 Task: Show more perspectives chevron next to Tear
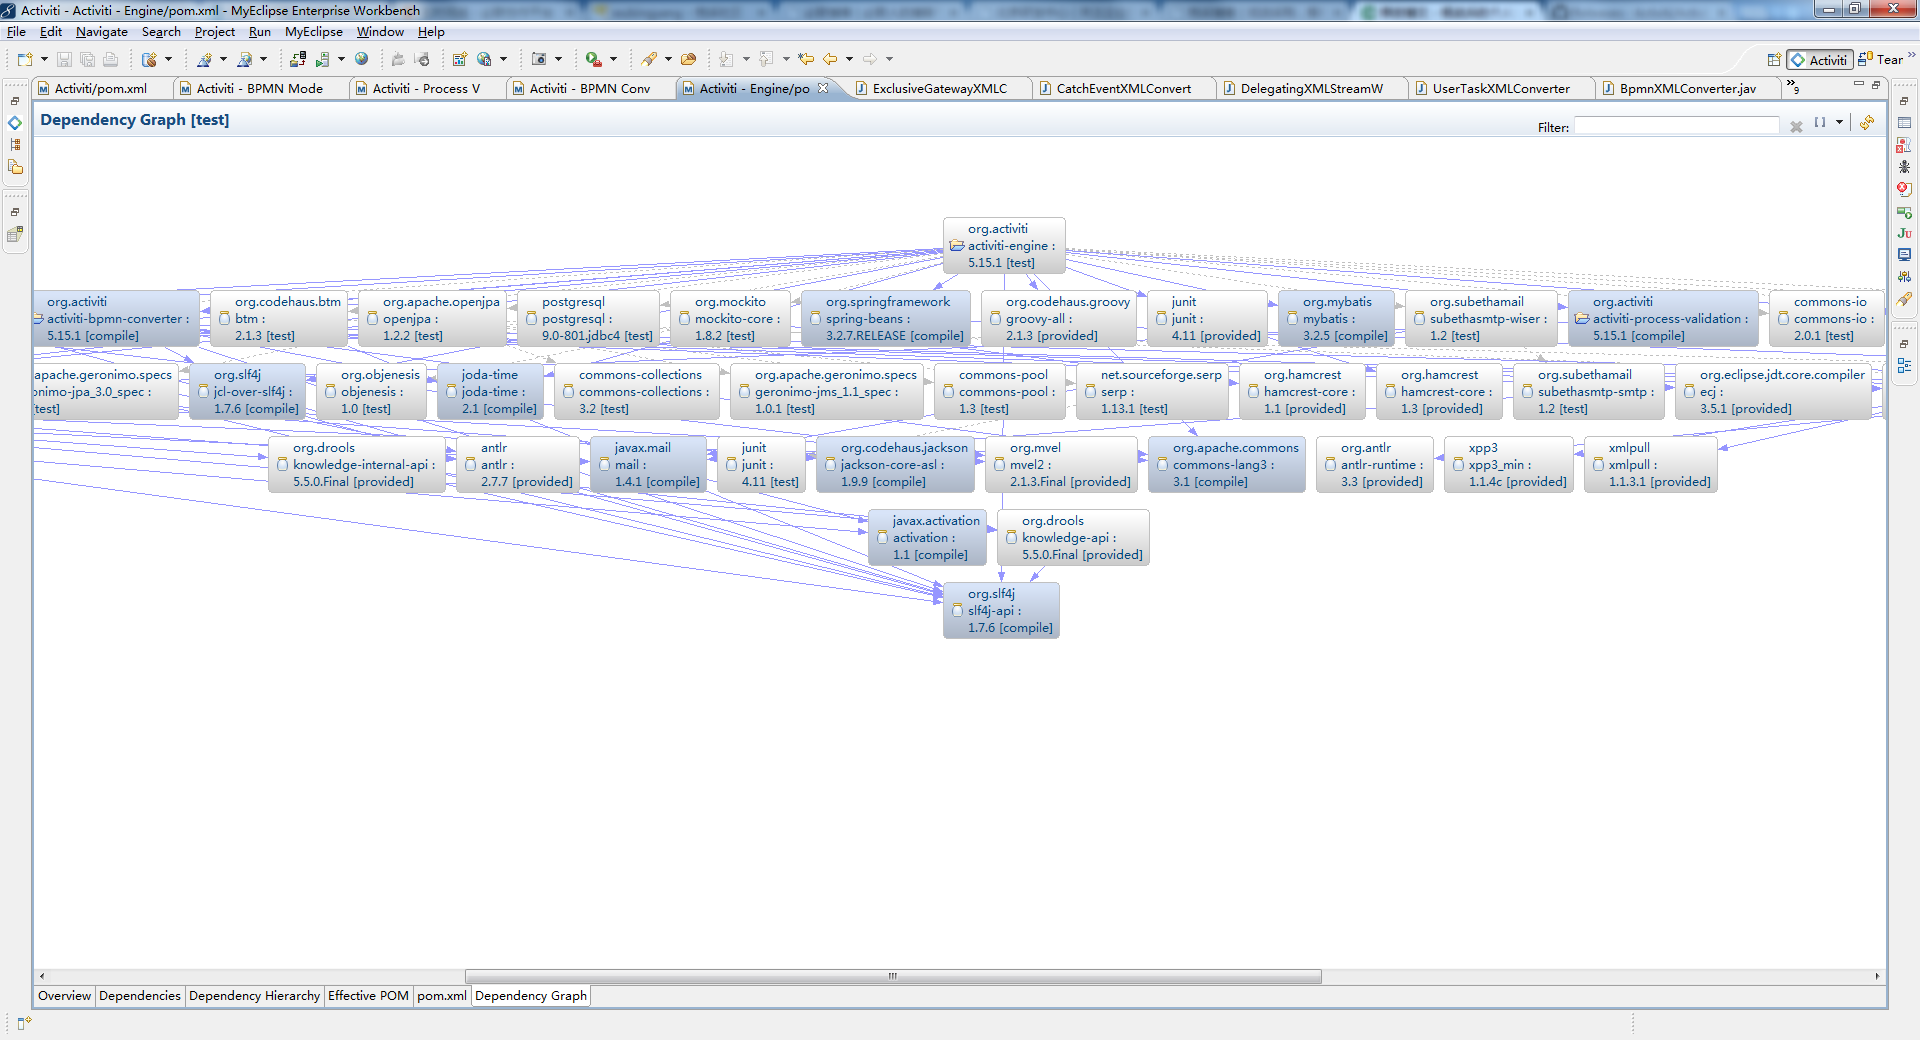[1911, 57]
